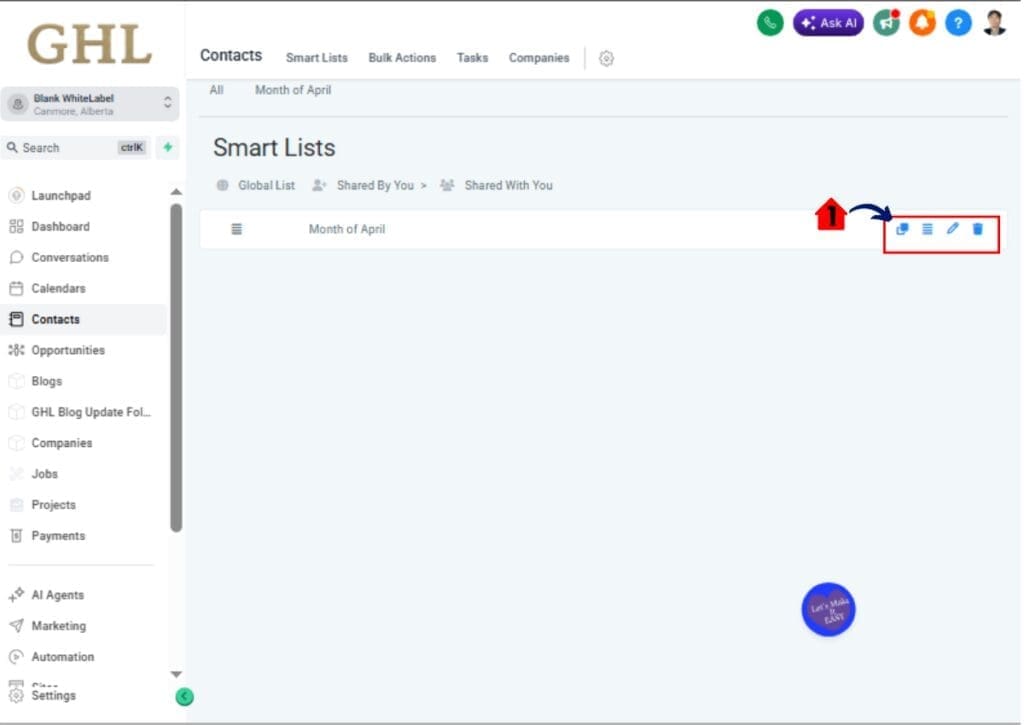Image resolution: width=1024 pixels, height=725 pixels.
Task: Go to Launchpad in sidebar
Action: [x=61, y=195]
